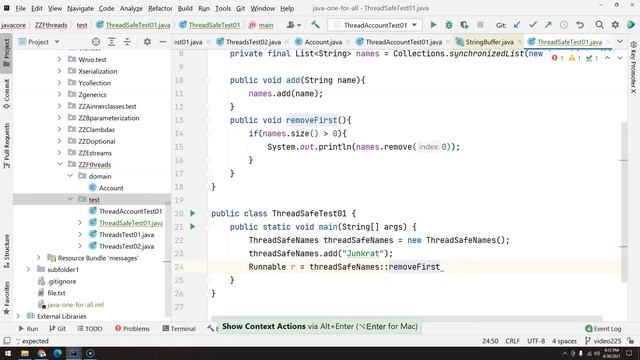Screen dimensions: 640x360
Task: Expand External Libraries node
Action: click(18, 316)
